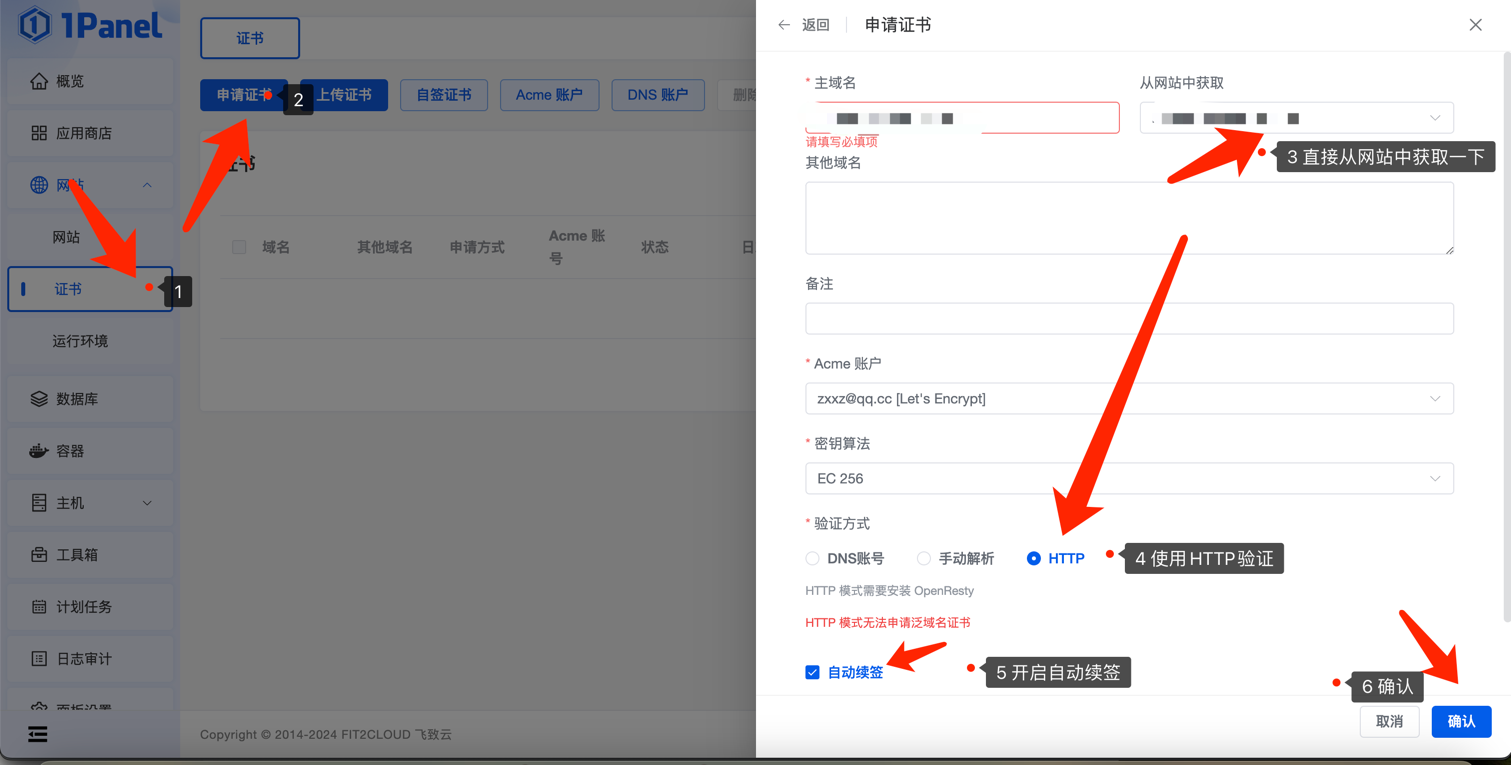Screen dimensions: 1511x765
Task: Click the overview home icon in sidebar
Action: (39, 81)
